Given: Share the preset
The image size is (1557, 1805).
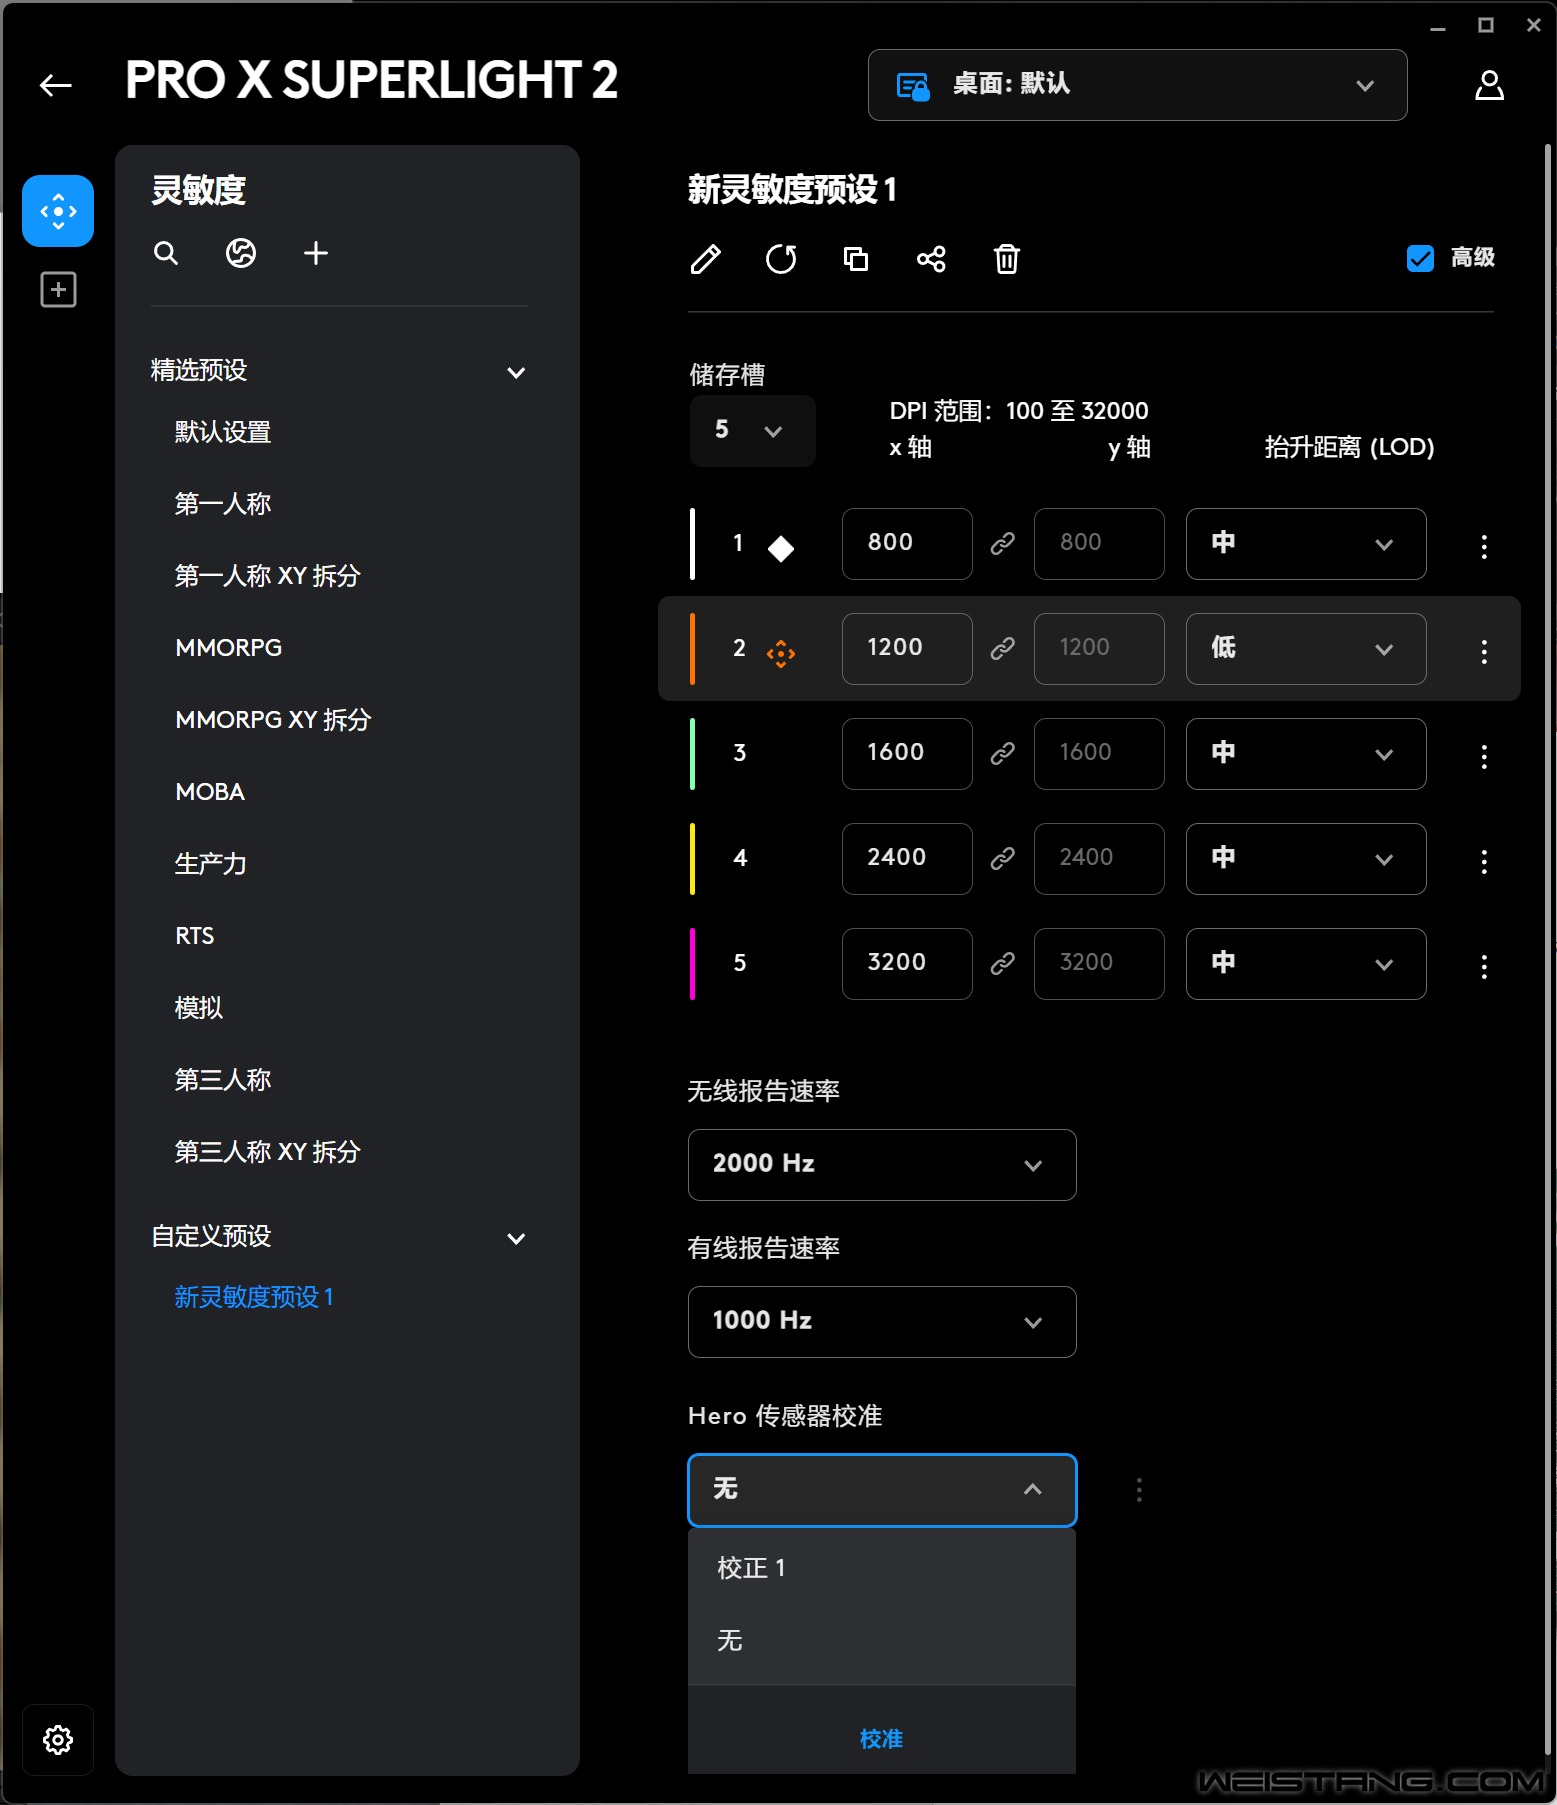Looking at the screenshot, I should point(931,259).
